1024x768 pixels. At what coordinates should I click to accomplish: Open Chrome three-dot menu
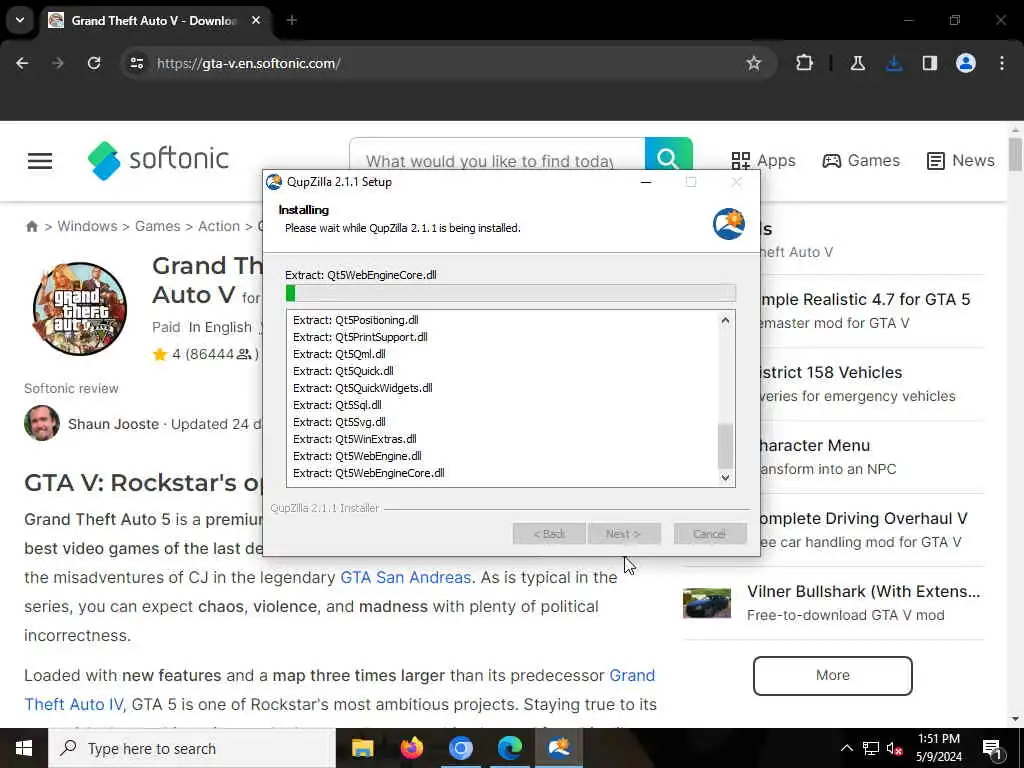[1002, 63]
